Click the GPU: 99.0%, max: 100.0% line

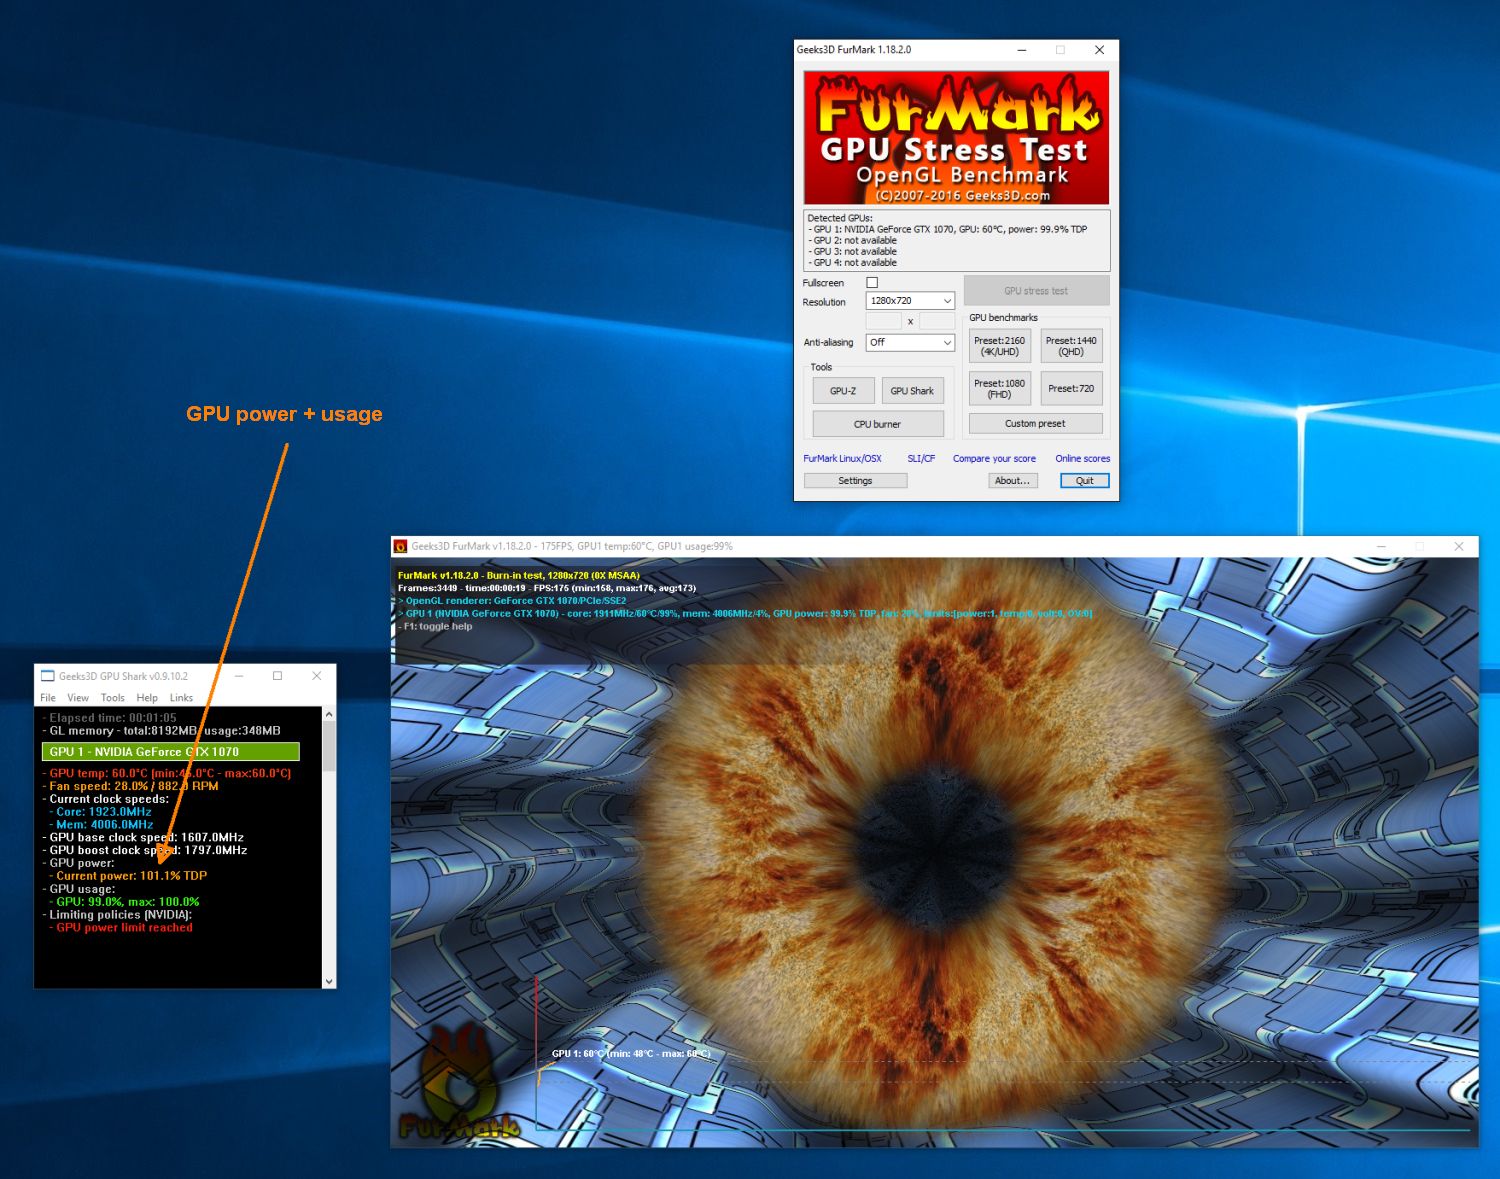point(128,902)
